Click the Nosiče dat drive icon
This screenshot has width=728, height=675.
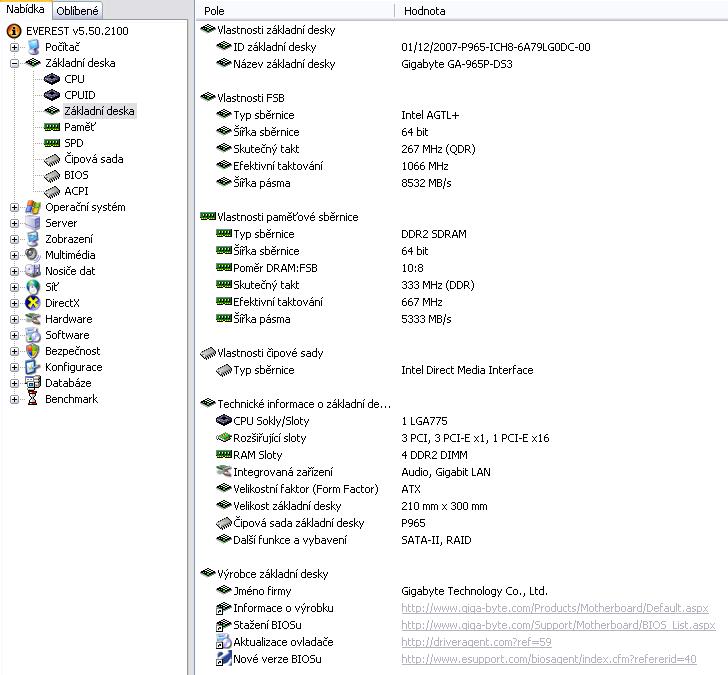33,271
